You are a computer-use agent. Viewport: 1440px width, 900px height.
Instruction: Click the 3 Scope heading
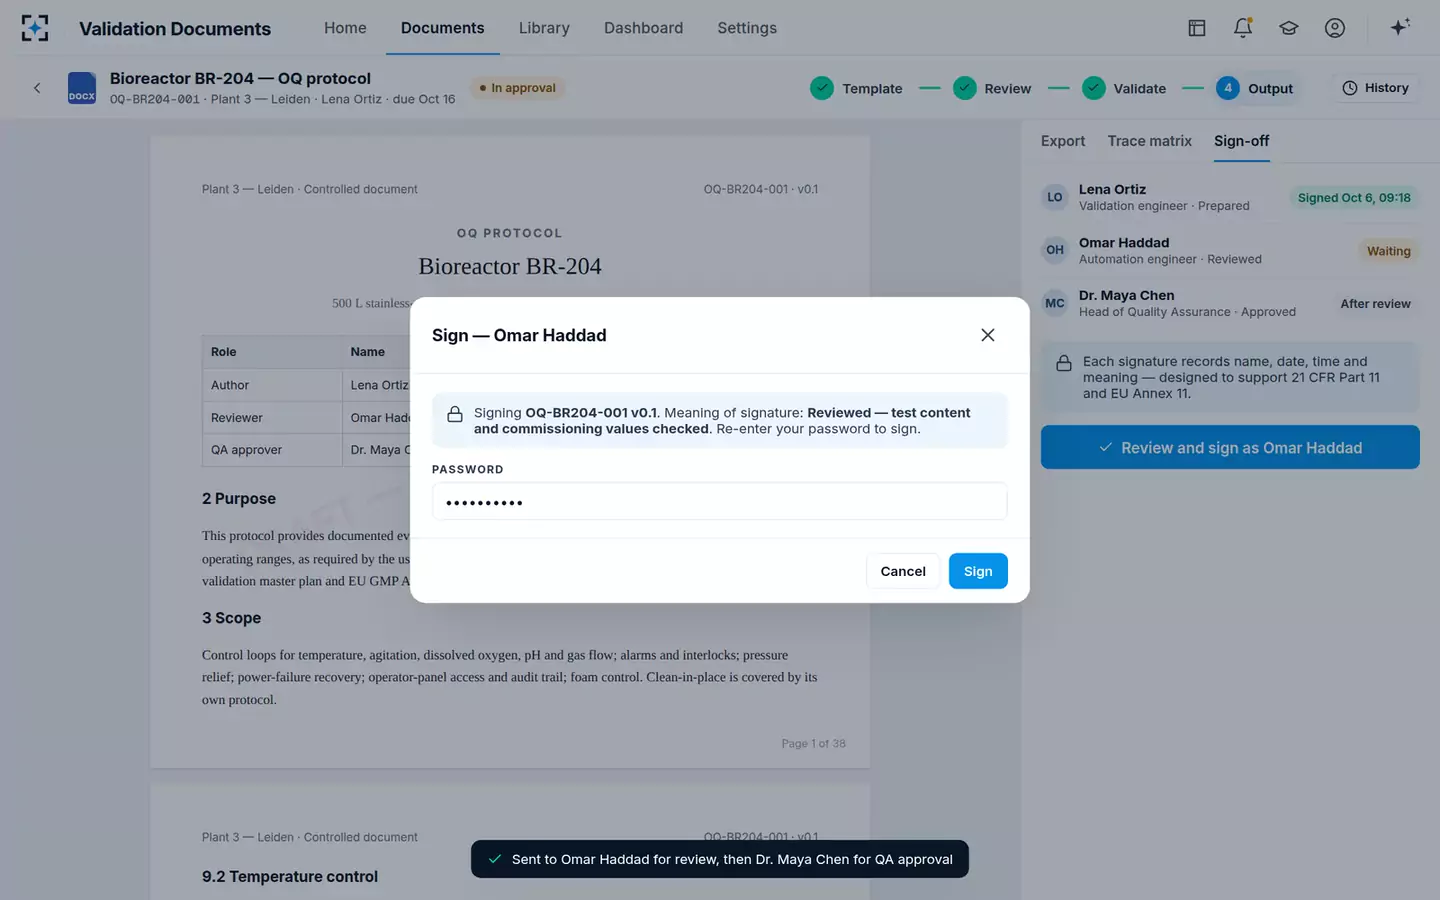click(231, 618)
